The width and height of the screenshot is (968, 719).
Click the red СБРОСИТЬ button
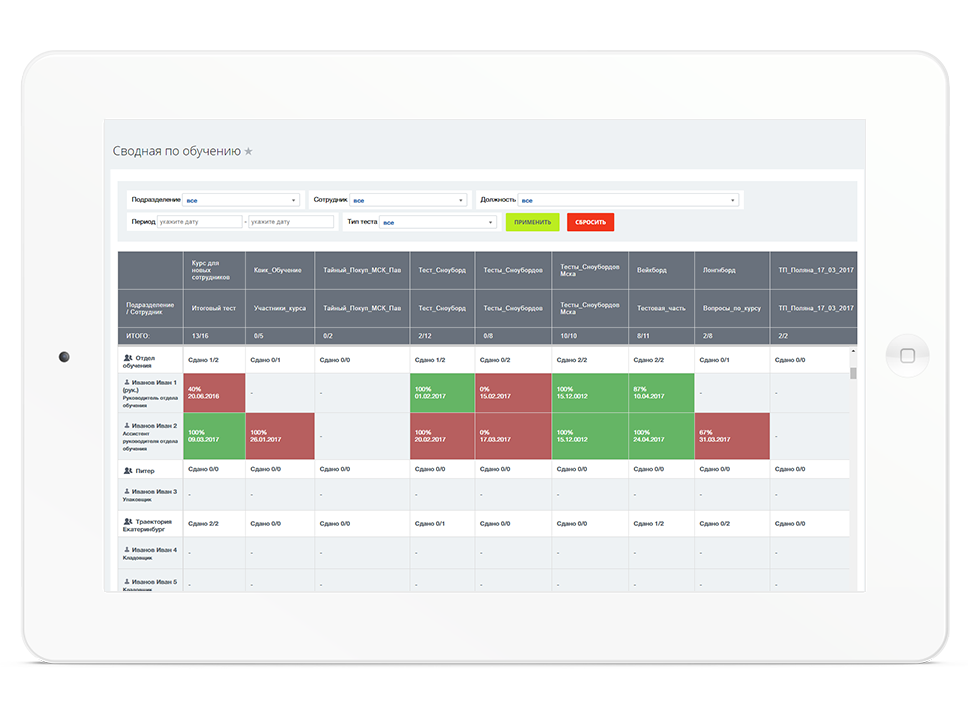[x=590, y=222]
